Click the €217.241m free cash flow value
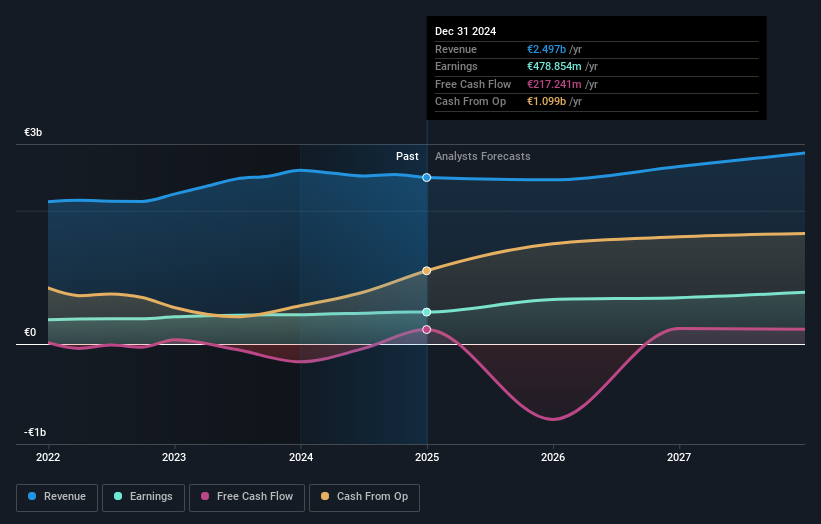Screen dimensions: 821x524 click(x=554, y=84)
